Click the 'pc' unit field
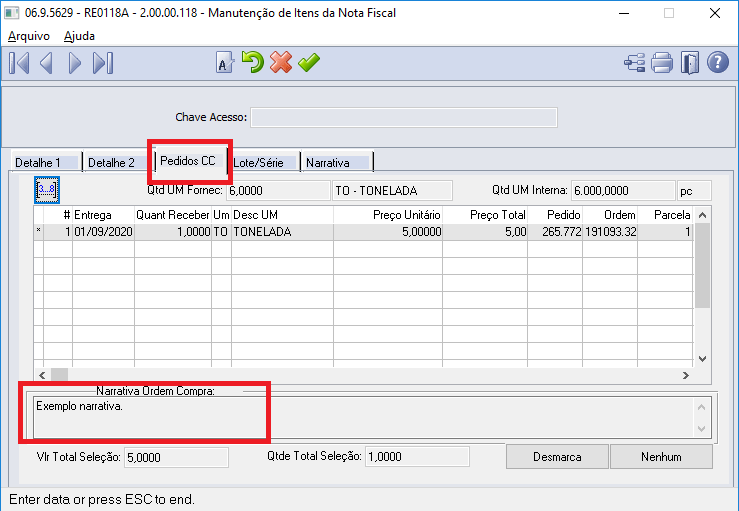The image size is (739, 511). [x=694, y=190]
